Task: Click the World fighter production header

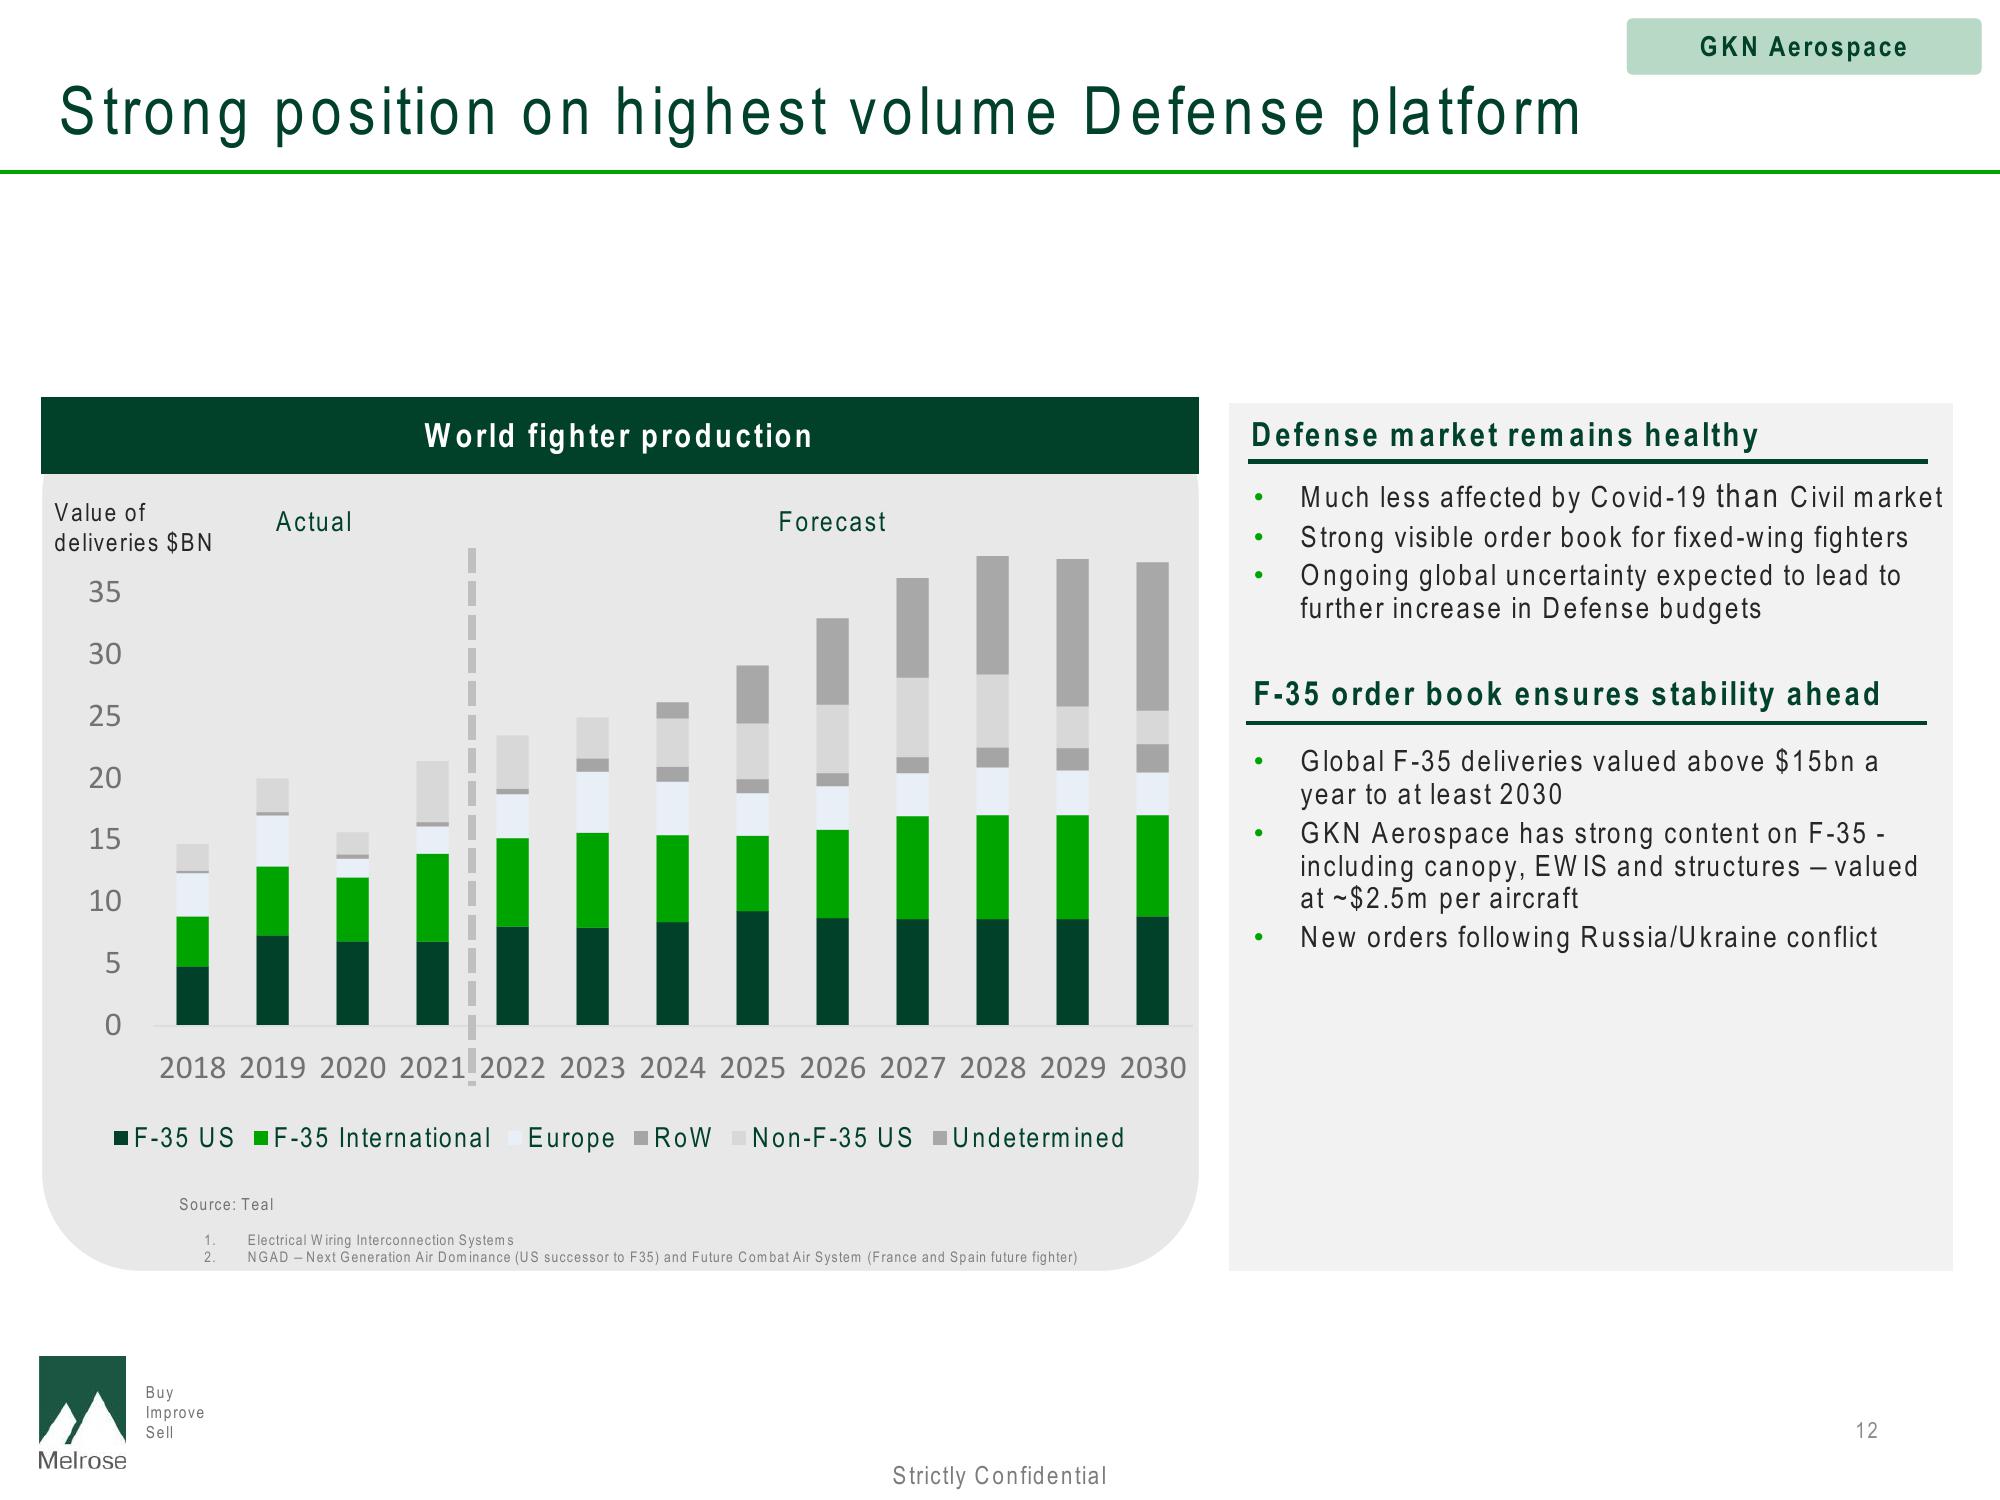Action: (619, 435)
